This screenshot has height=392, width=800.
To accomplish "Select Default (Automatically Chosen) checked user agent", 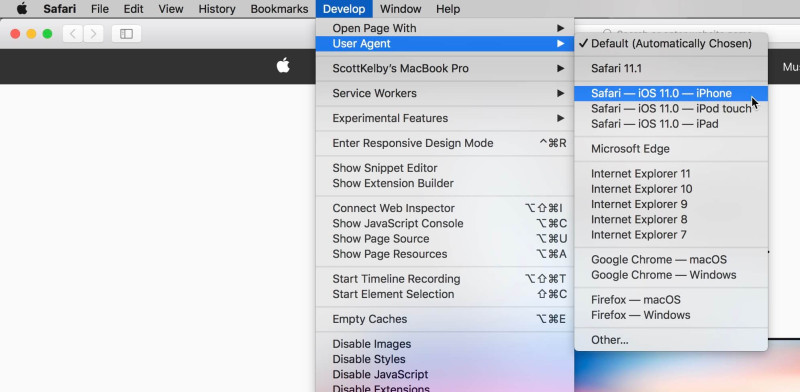I will pyautogui.click(x=671, y=43).
